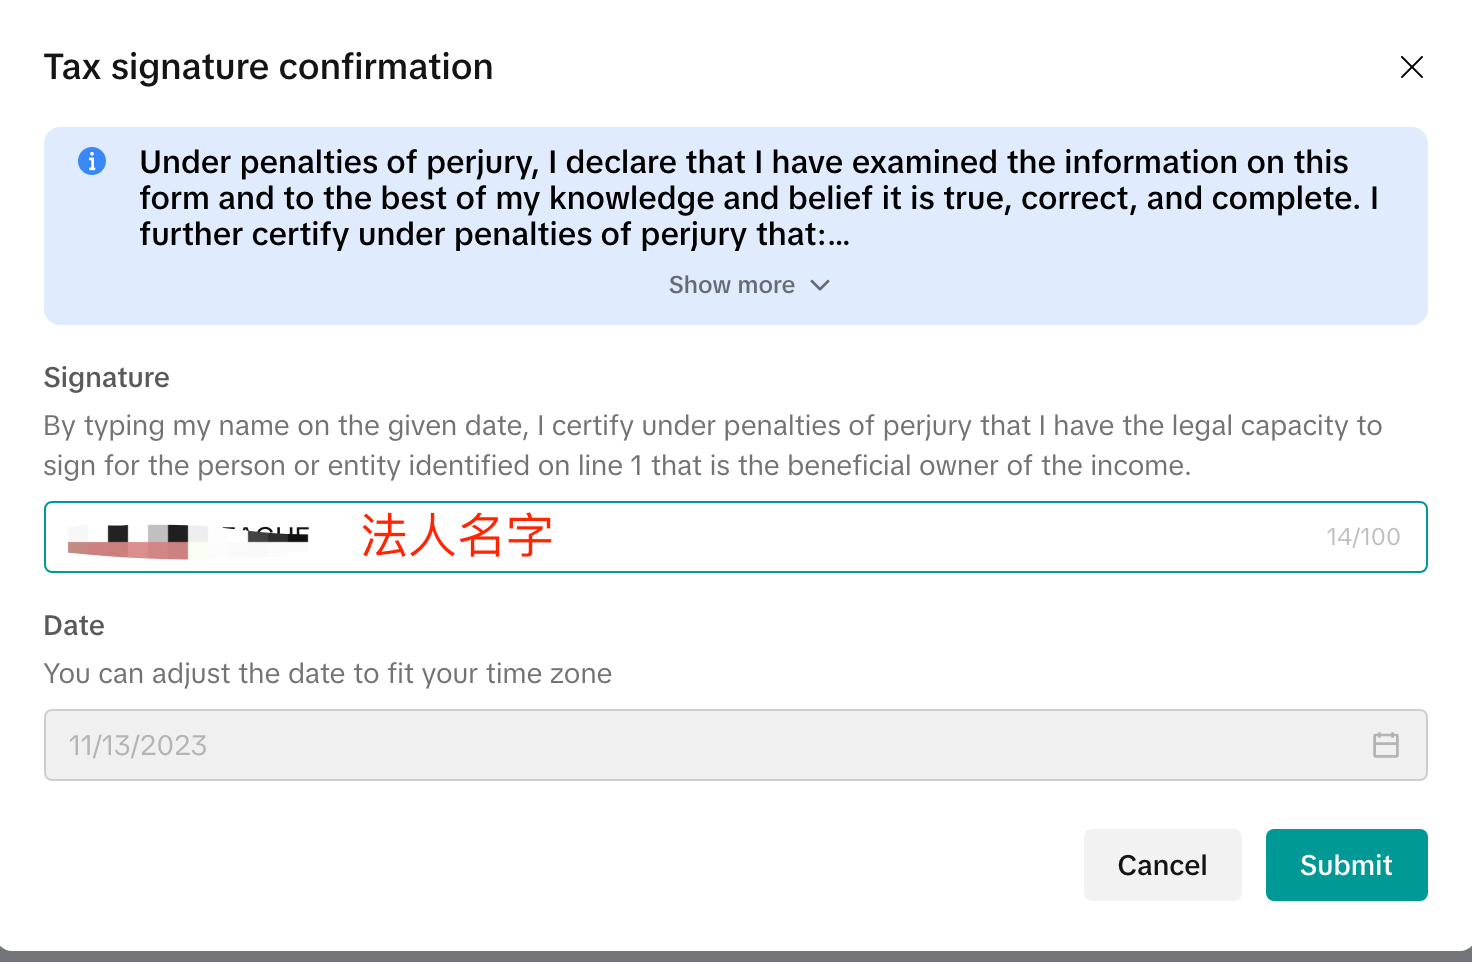Click the dialog title text
1472x962 pixels.
click(268, 67)
